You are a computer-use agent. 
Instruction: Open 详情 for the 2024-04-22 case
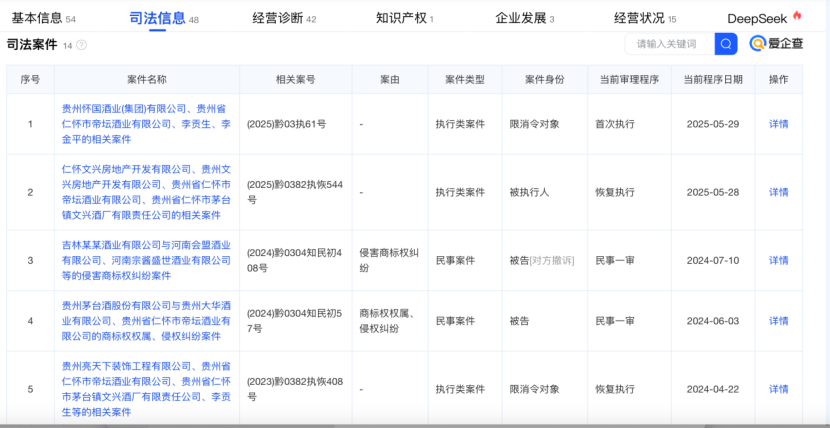pos(778,389)
